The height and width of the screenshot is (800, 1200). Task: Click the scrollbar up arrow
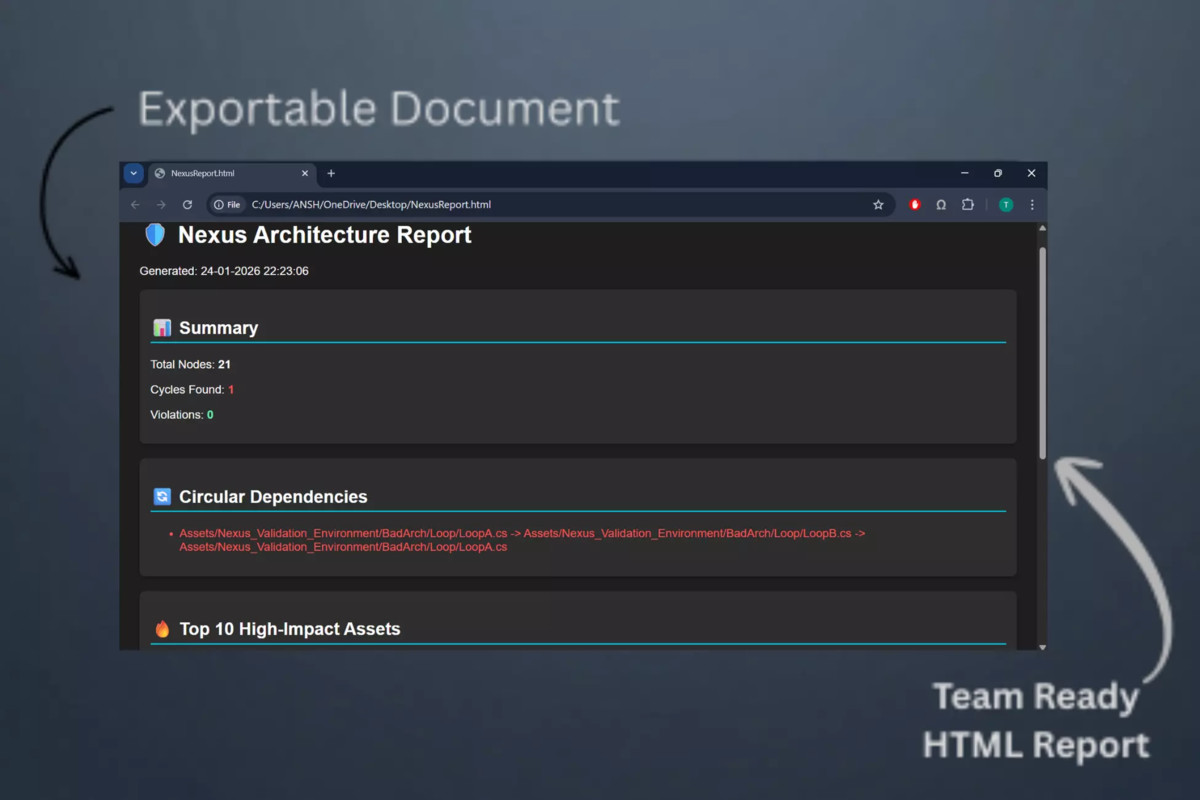[x=1043, y=229]
